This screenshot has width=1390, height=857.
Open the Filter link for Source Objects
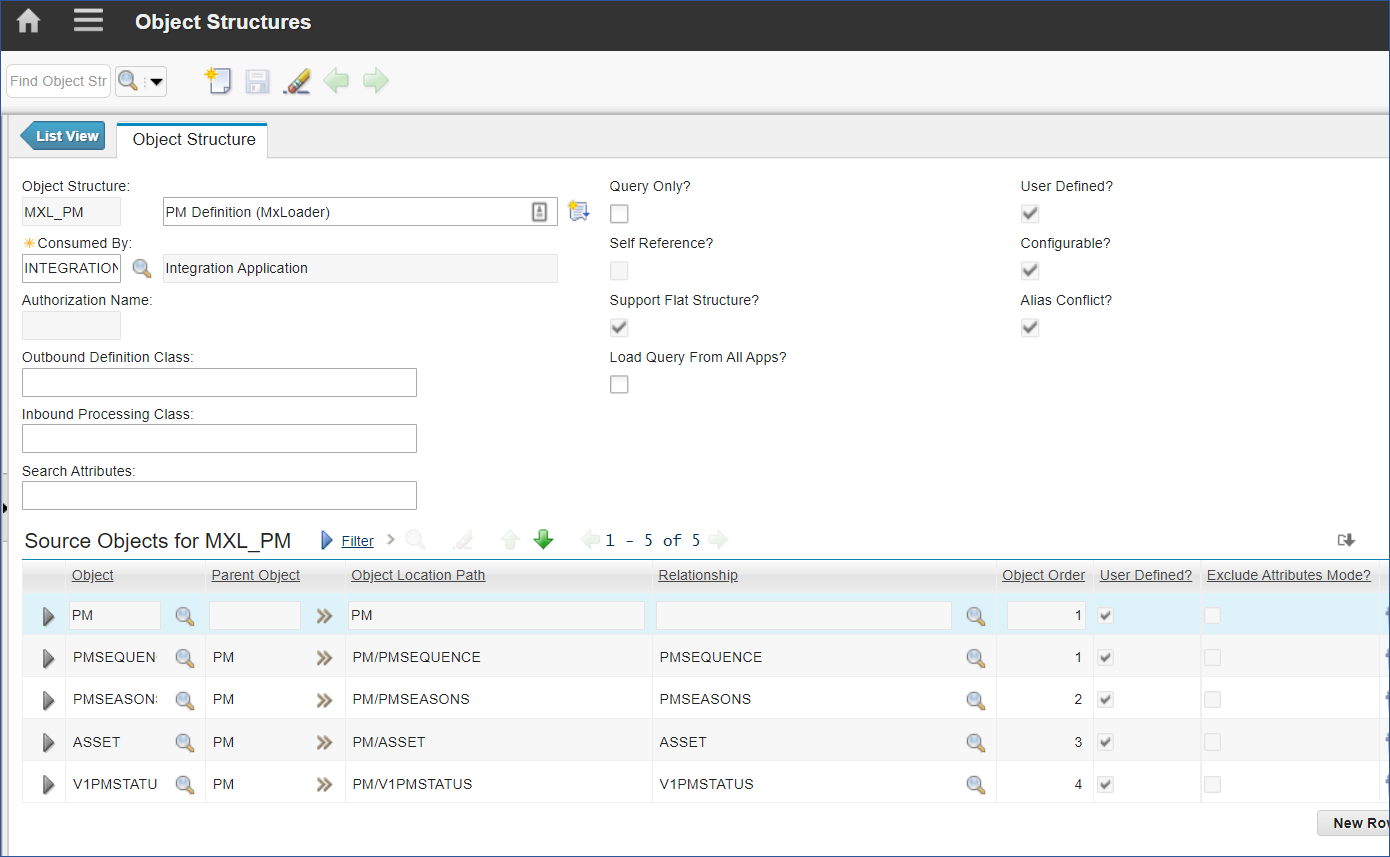357,541
